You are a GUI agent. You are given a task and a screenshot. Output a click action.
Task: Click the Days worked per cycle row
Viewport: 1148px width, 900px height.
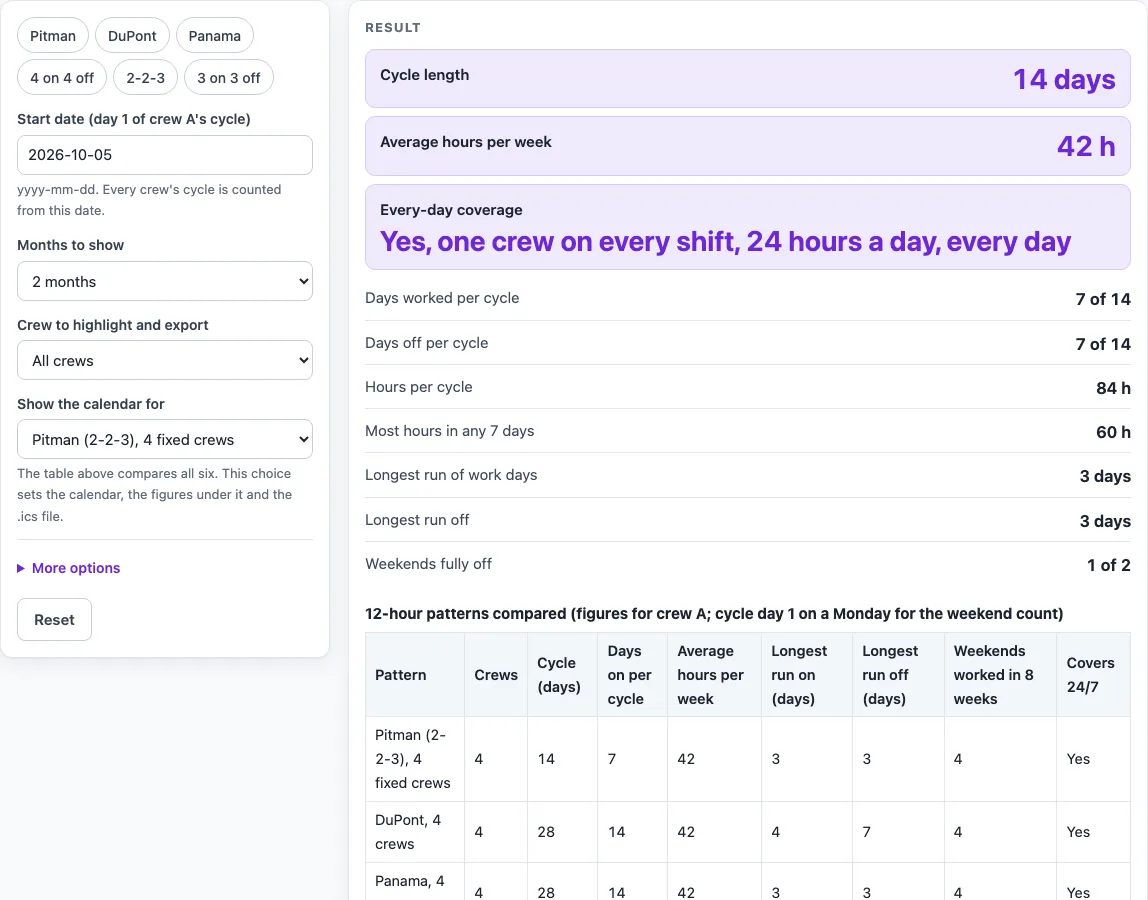(x=748, y=298)
